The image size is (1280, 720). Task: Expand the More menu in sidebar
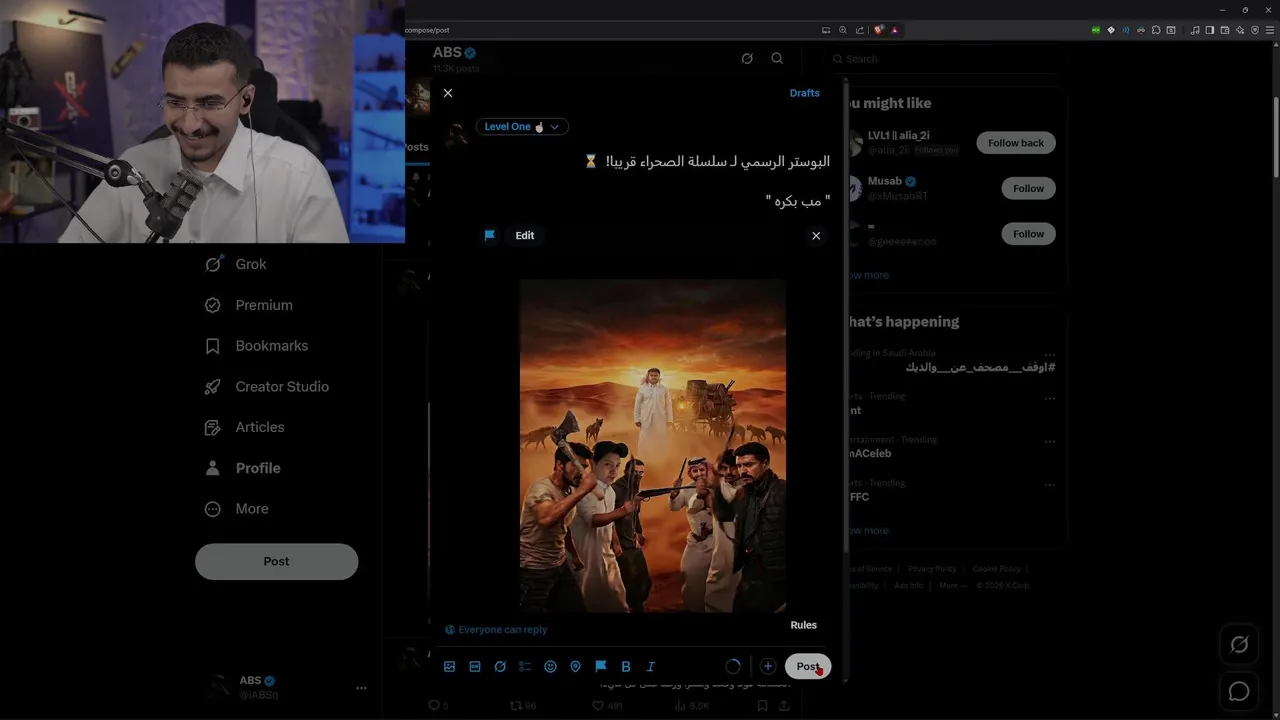point(237,509)
